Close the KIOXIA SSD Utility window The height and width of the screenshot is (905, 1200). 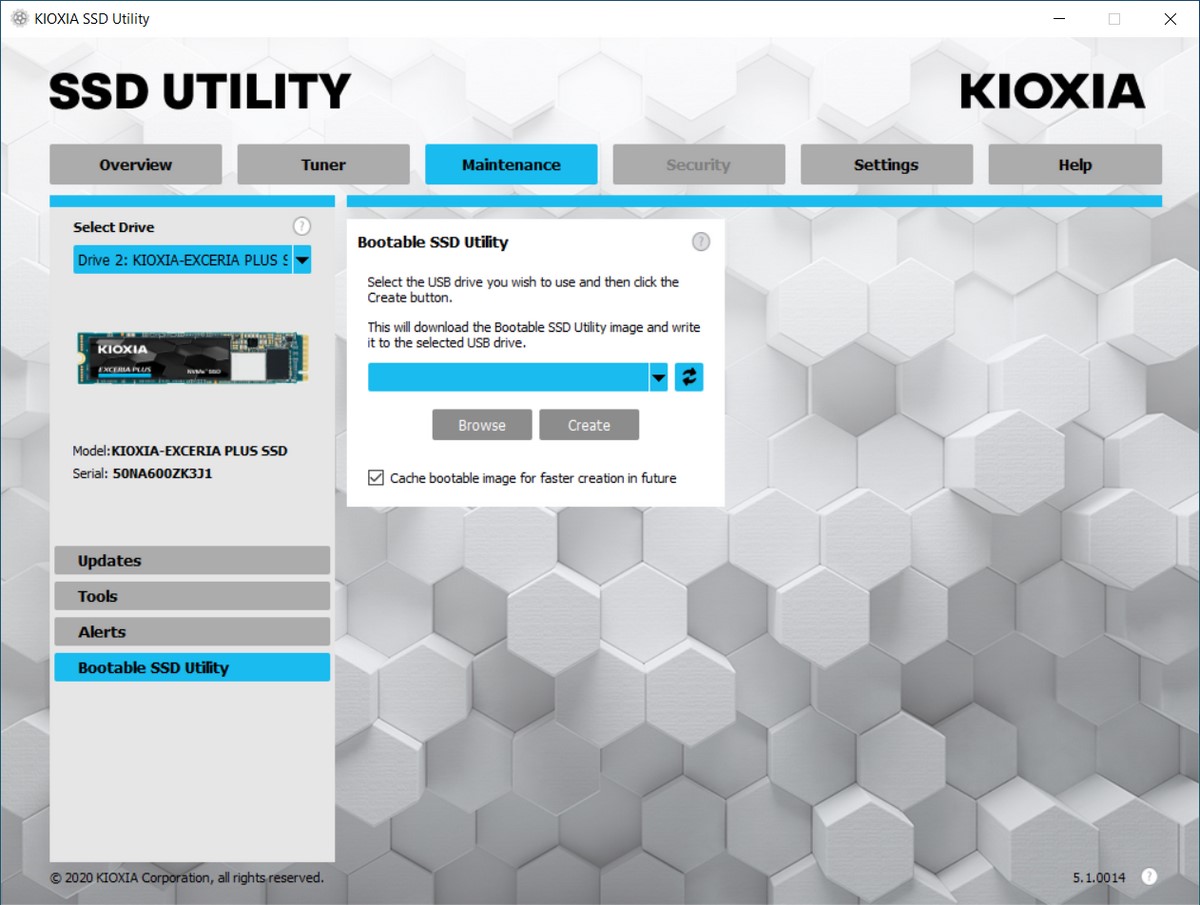[1170, 19]
